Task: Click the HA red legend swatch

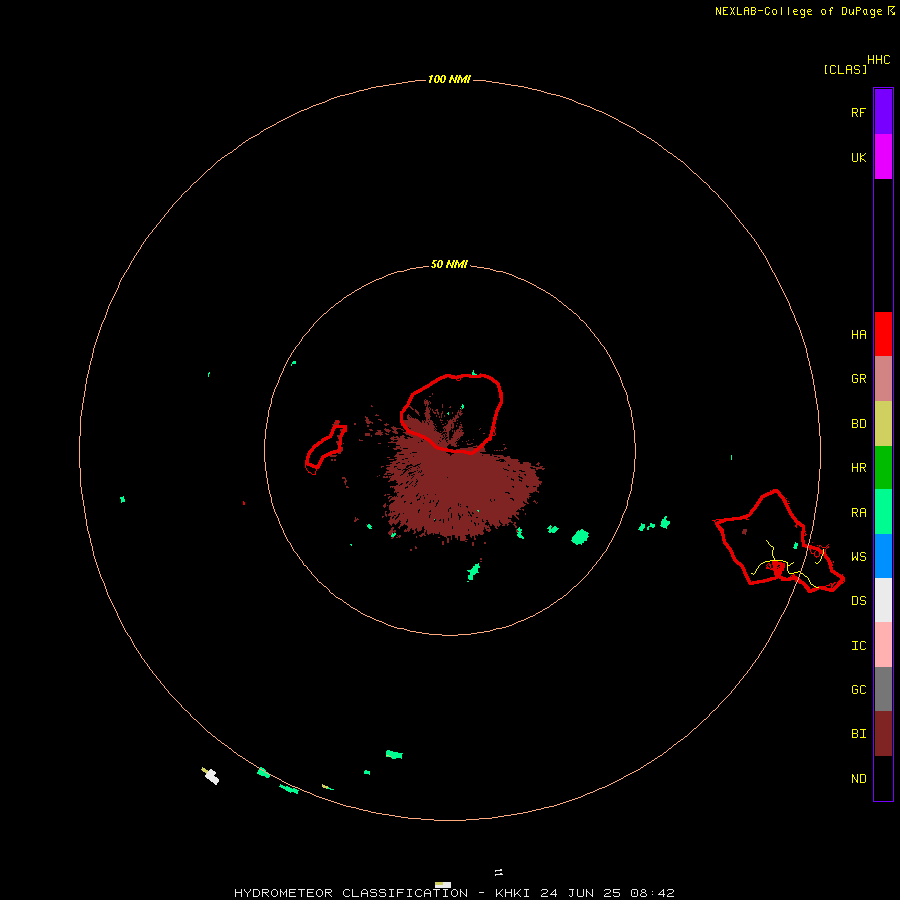Action: pos(883,334)
